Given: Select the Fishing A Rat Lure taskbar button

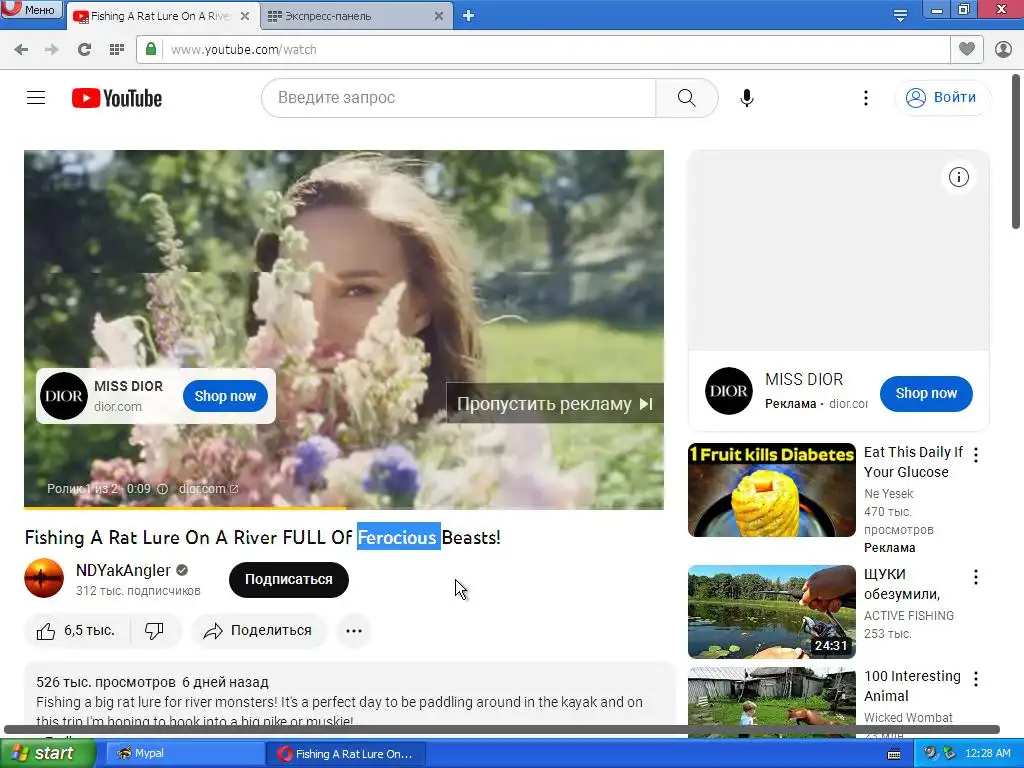Looking at the screenshot, I should [x=346, y=753].
